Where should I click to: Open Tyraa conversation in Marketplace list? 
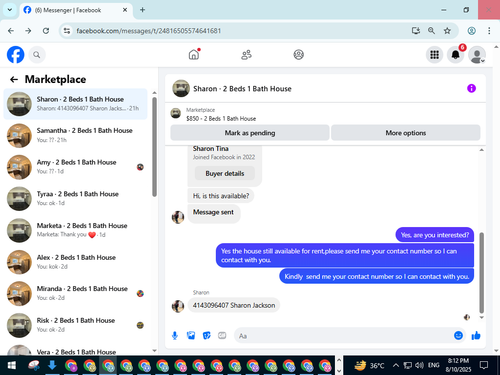[x=75, y=198]
